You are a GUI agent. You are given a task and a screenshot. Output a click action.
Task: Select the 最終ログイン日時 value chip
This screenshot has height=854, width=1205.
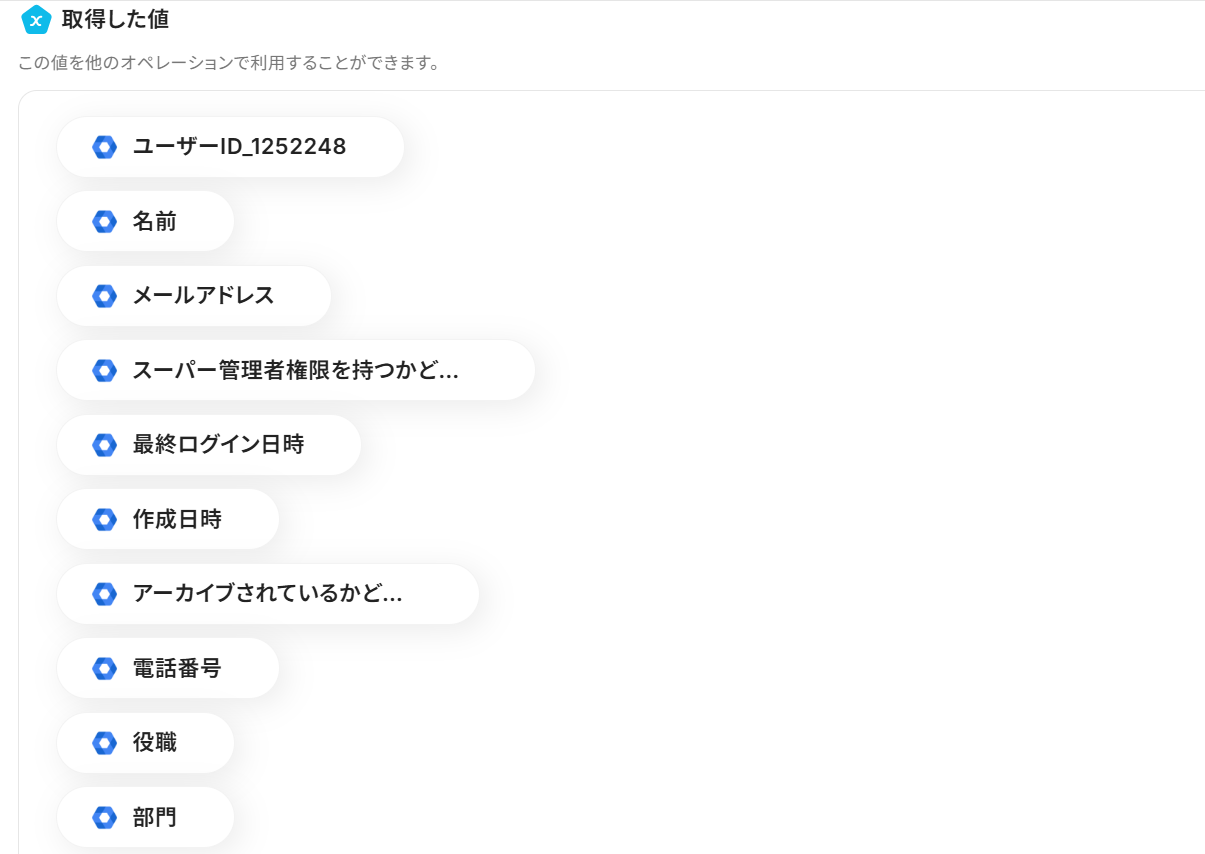click(218, 445)
